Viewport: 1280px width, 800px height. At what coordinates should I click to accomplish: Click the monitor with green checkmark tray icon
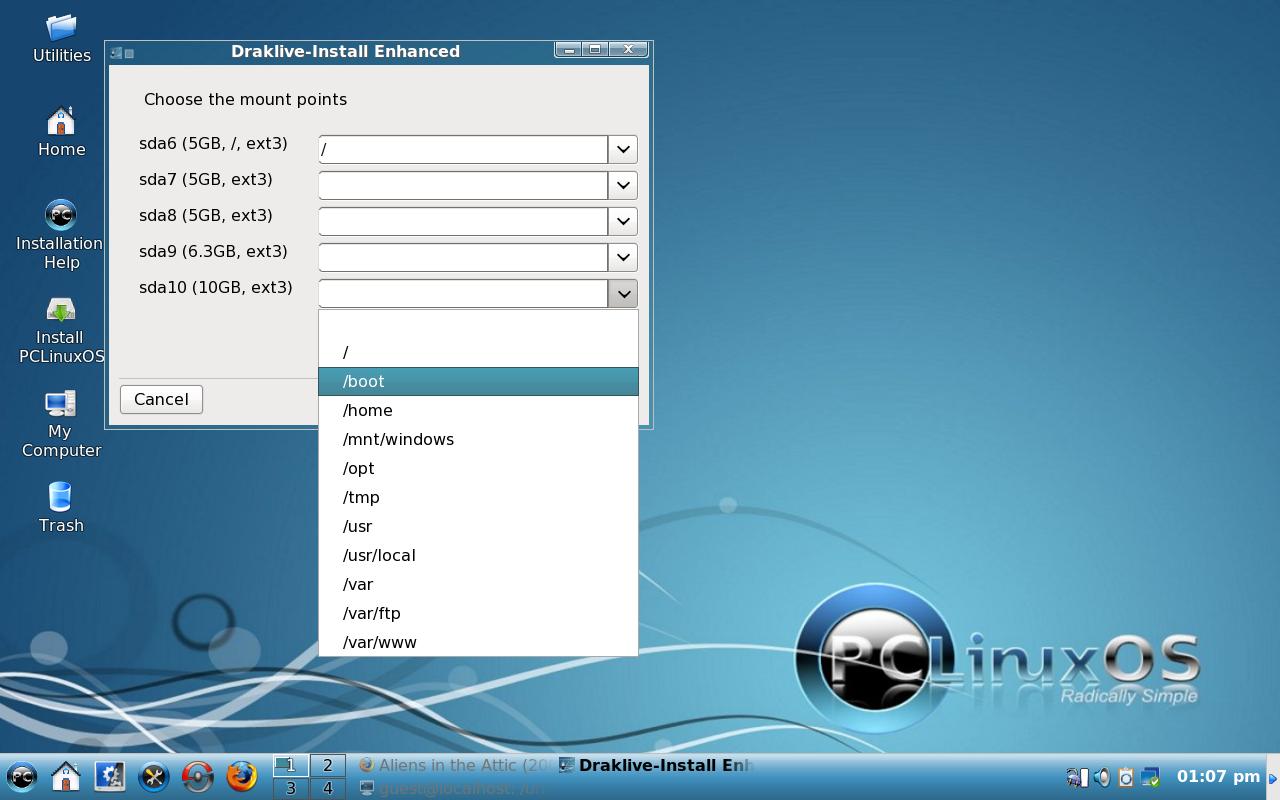pos(1150,776)
